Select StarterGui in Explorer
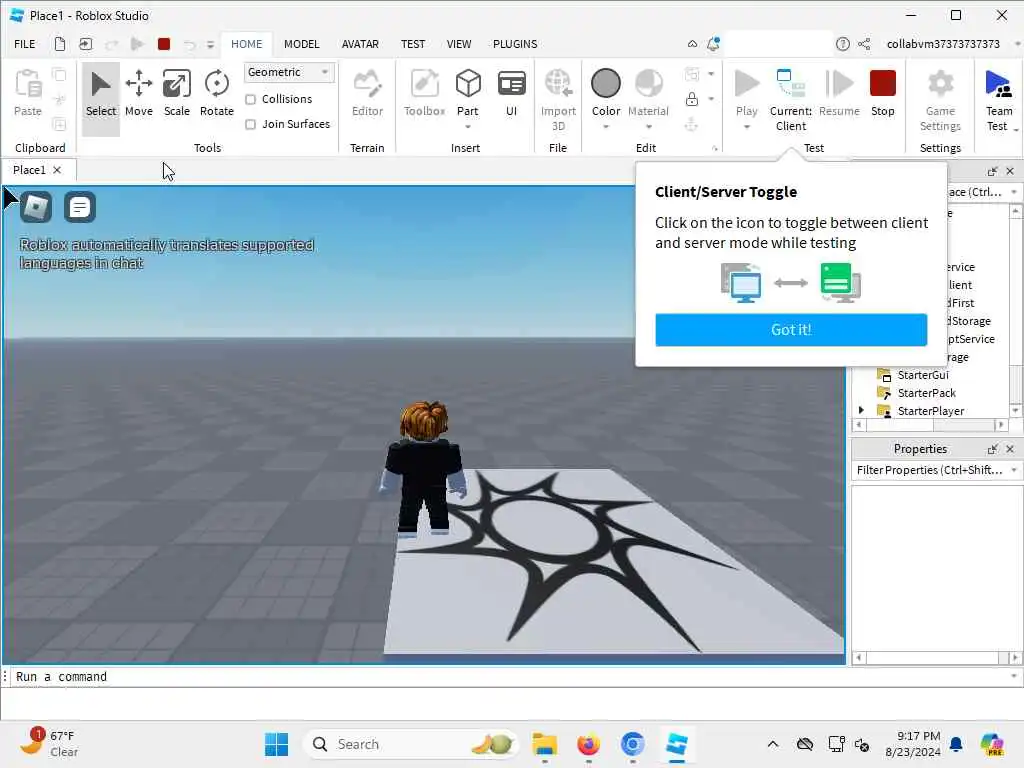 coord(923,375)
